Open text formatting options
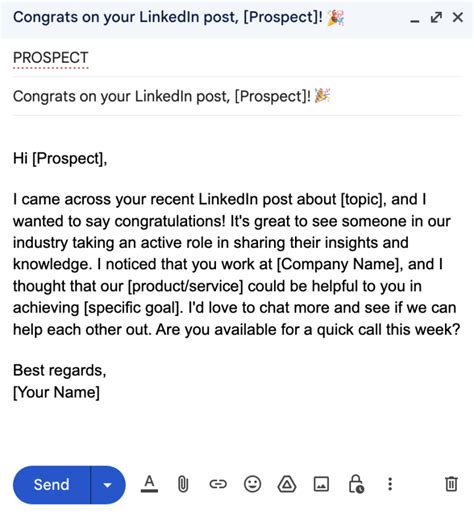This screenshot has height=514, width=474. click(x=149, y=484)
